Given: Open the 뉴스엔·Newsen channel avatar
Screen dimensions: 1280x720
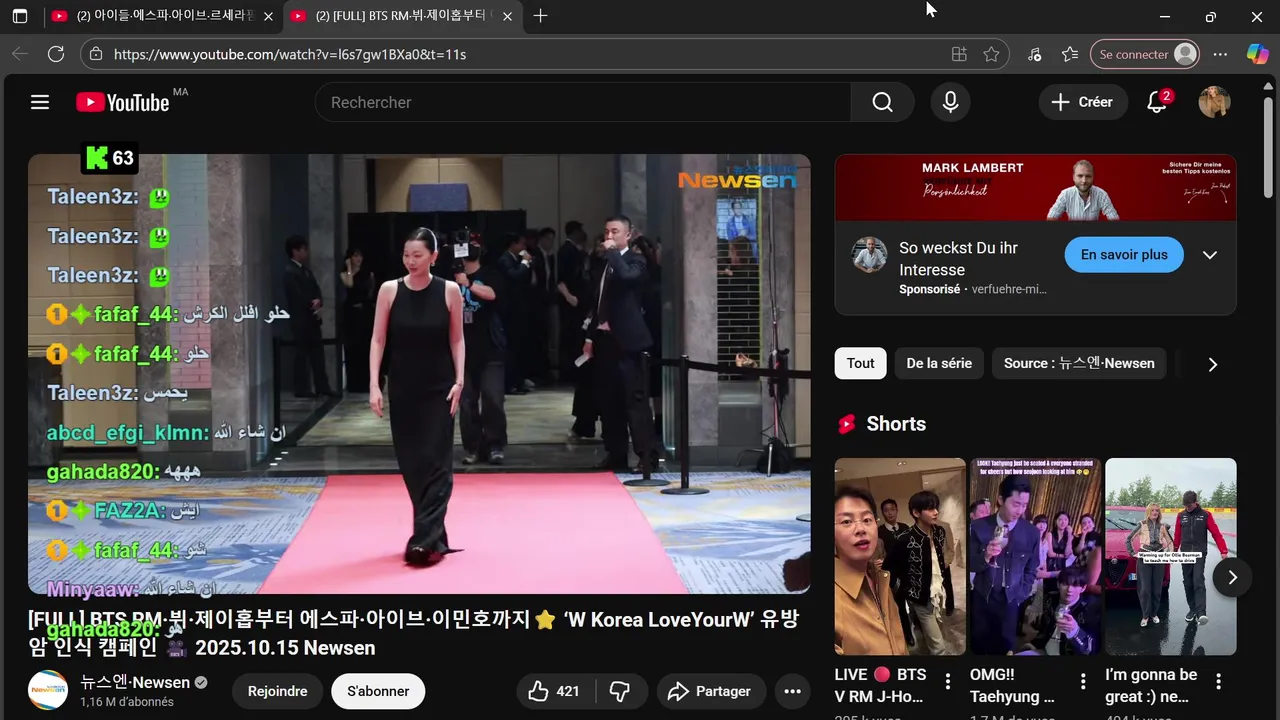Looking at the screenshot, I should pyautogui.click(x=48, y=690).
